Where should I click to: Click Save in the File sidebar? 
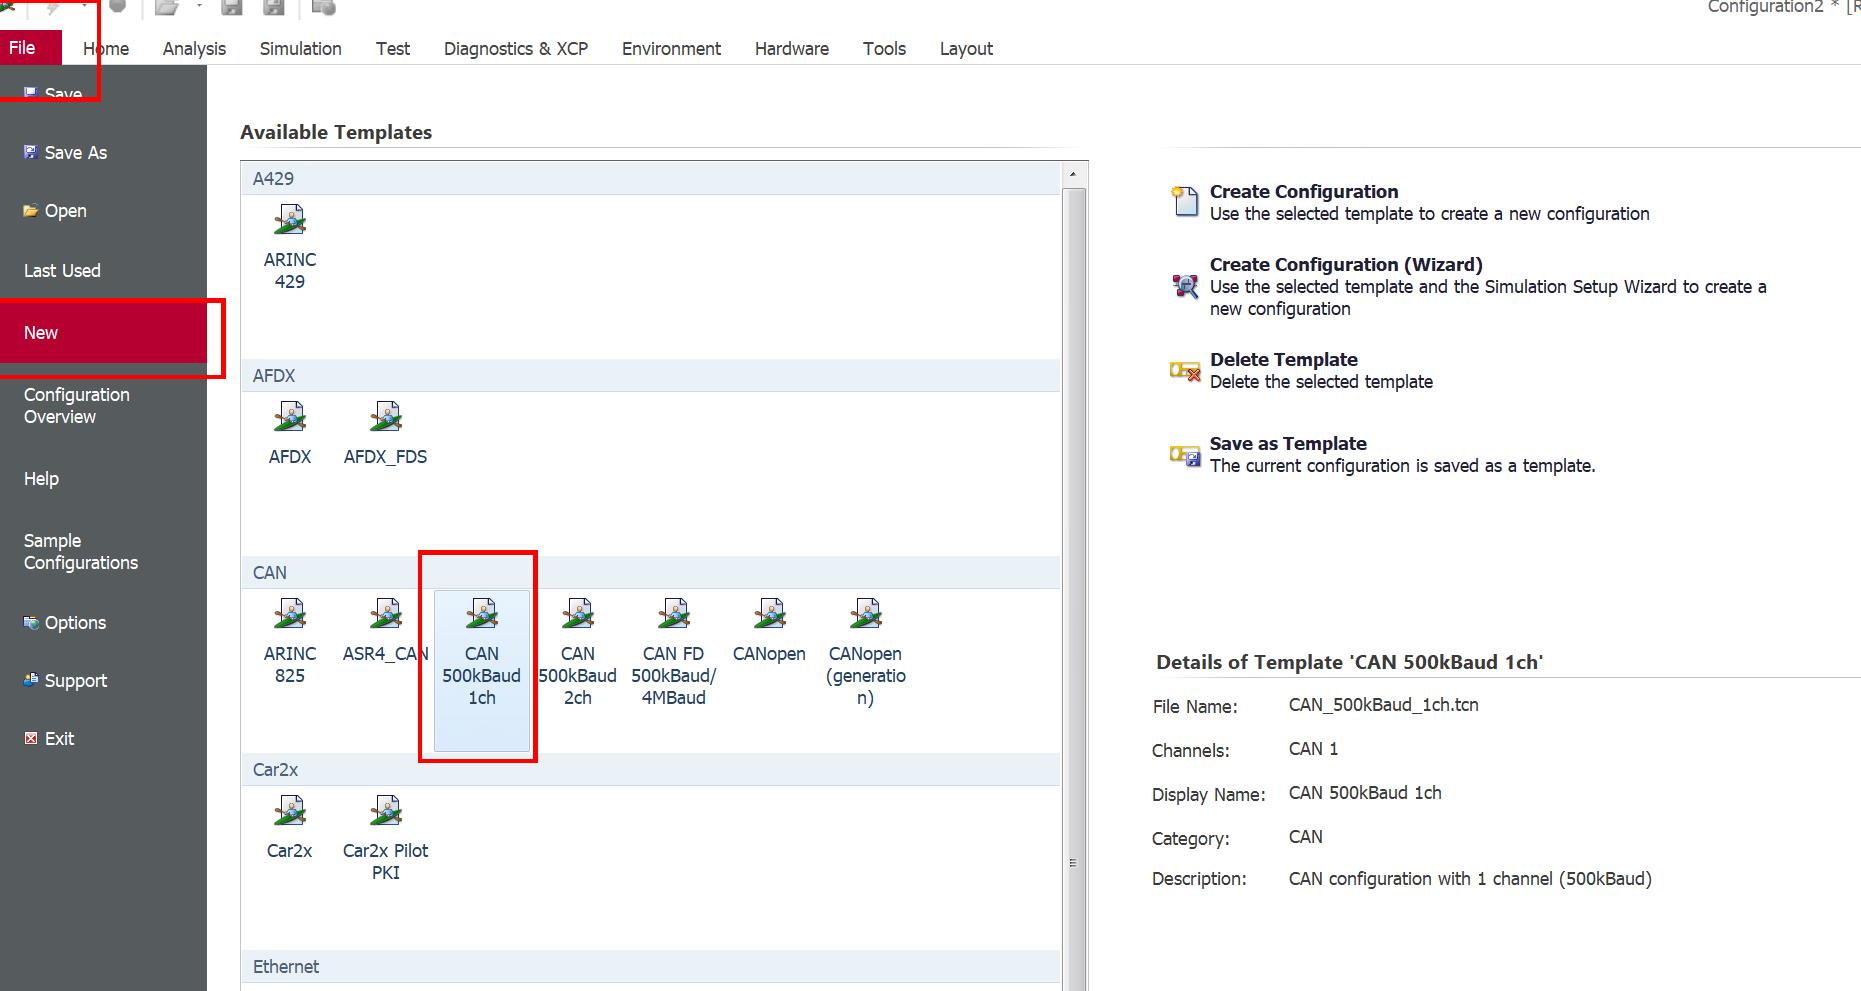(x=53, y=94)
